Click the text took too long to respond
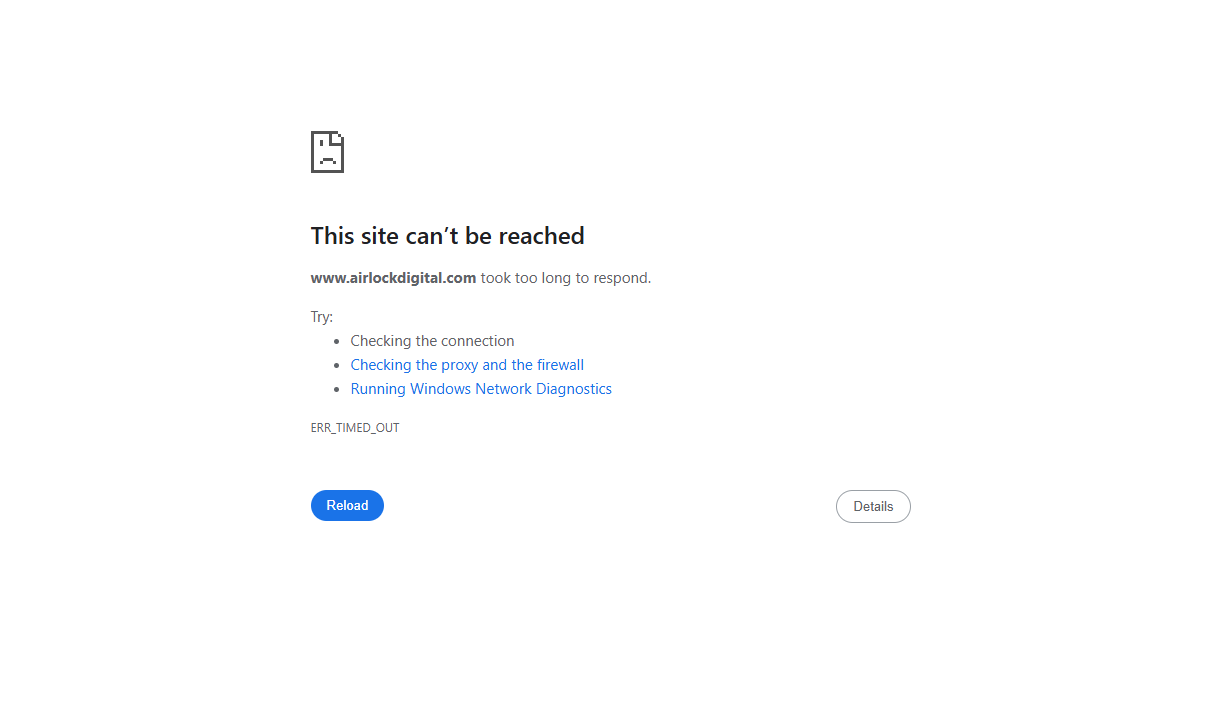Viewport: 1221px width, 721px height. (x=566, y=278)
